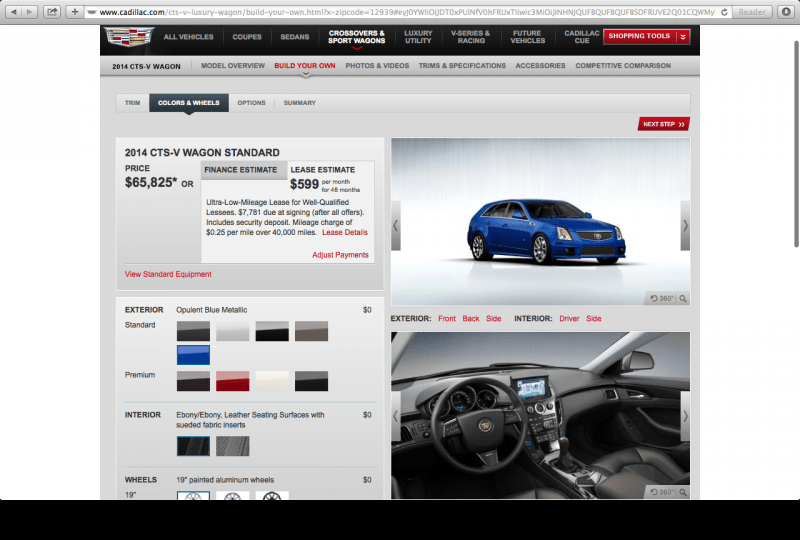Choose the dark plum premium exterior swatch
The width and height of the screenshot is (800, 540).
tap(193, 381)
